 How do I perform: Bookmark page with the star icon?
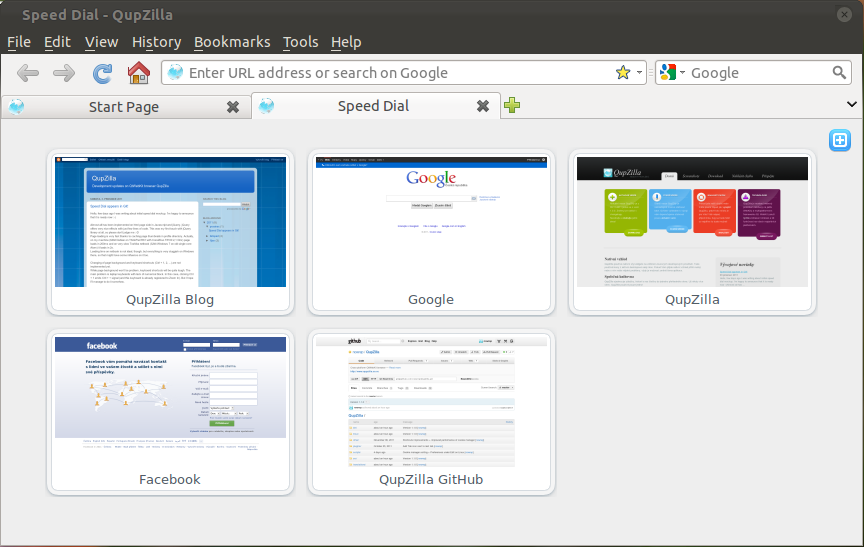[x=623, y=72]
